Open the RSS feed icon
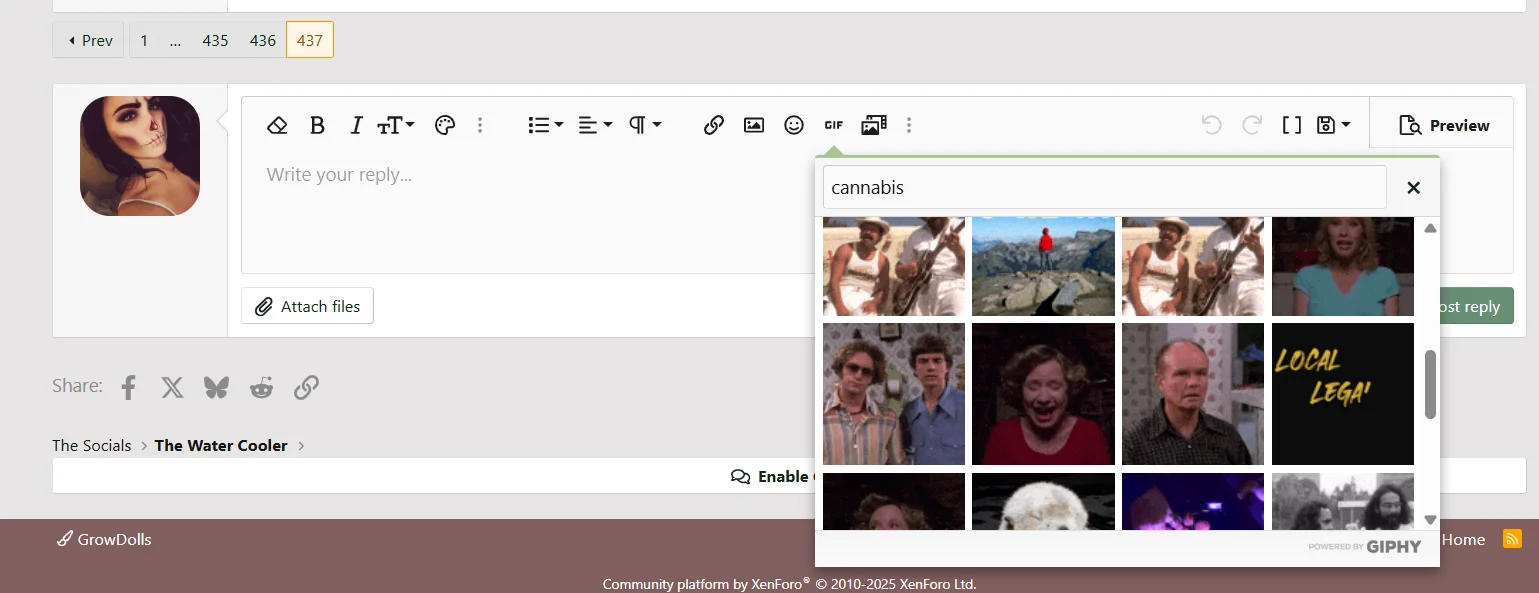The image size is (1539, 593). point(1512,539)
